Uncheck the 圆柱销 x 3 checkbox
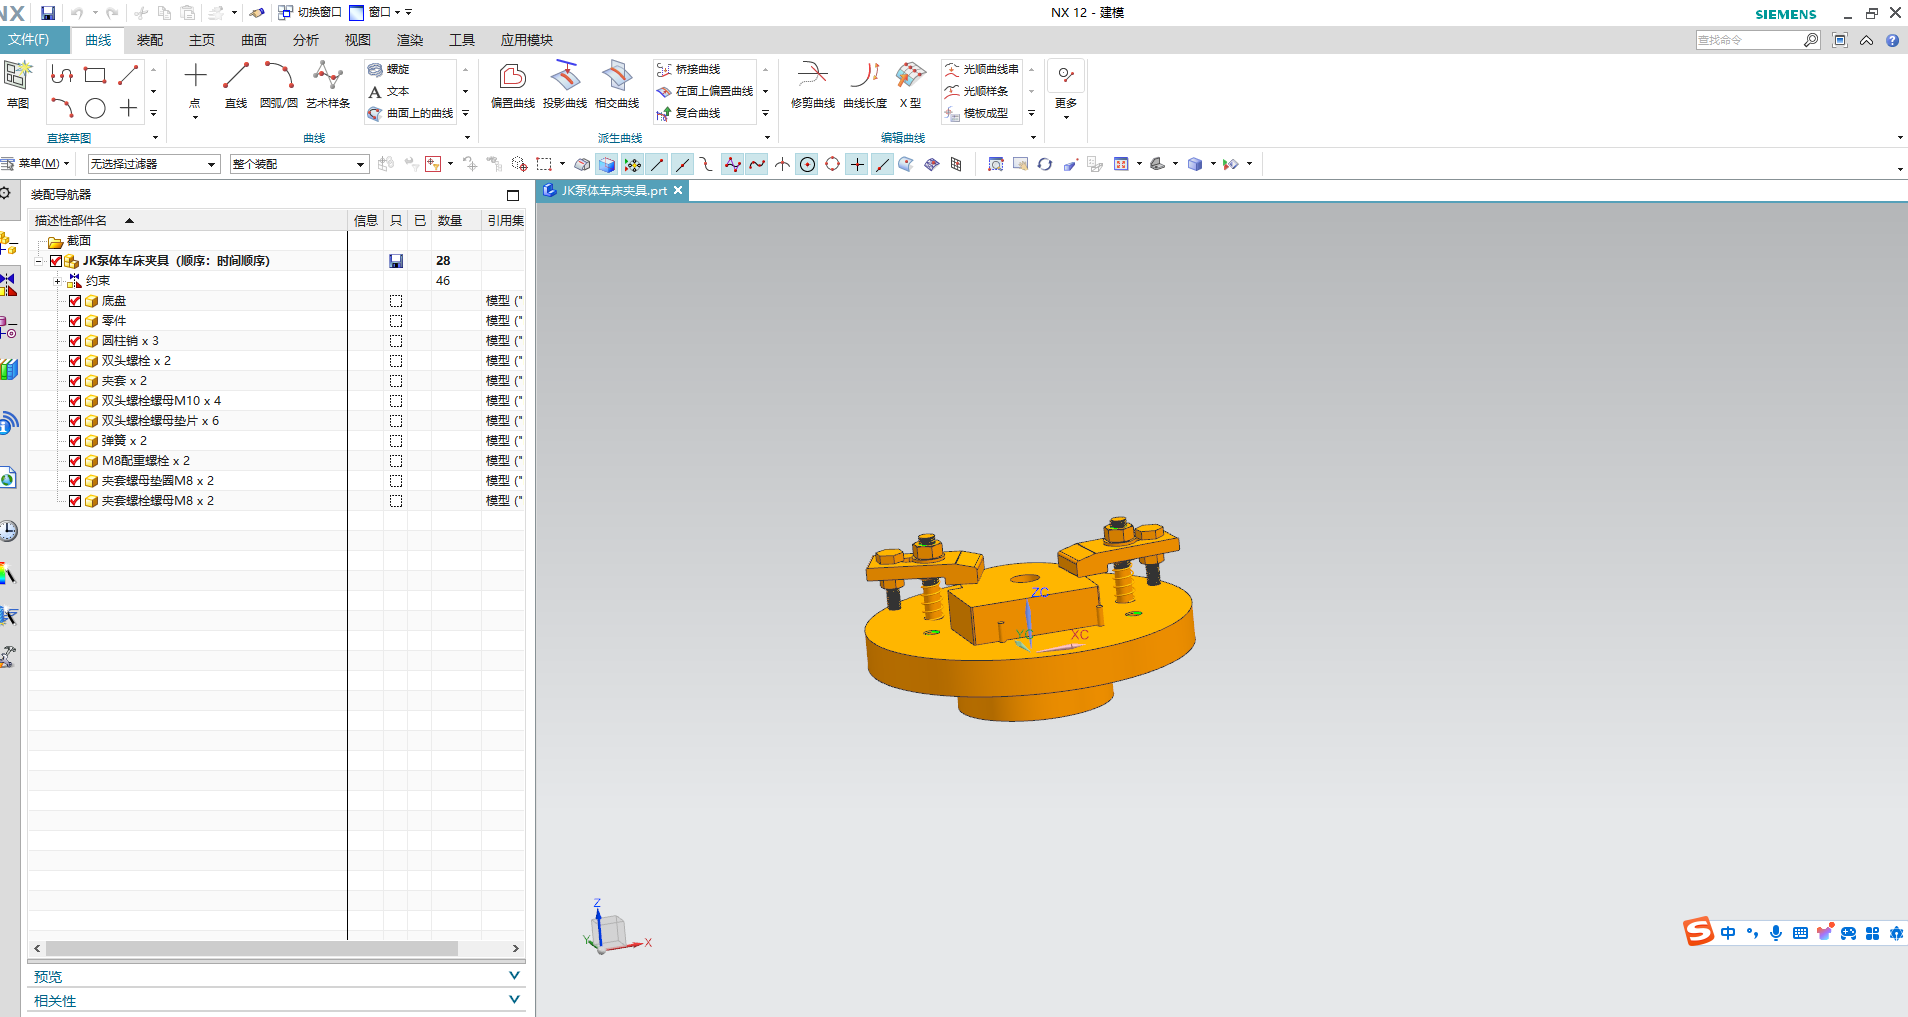Screen dimensions: 1908x1017 (x=75, y=341)
